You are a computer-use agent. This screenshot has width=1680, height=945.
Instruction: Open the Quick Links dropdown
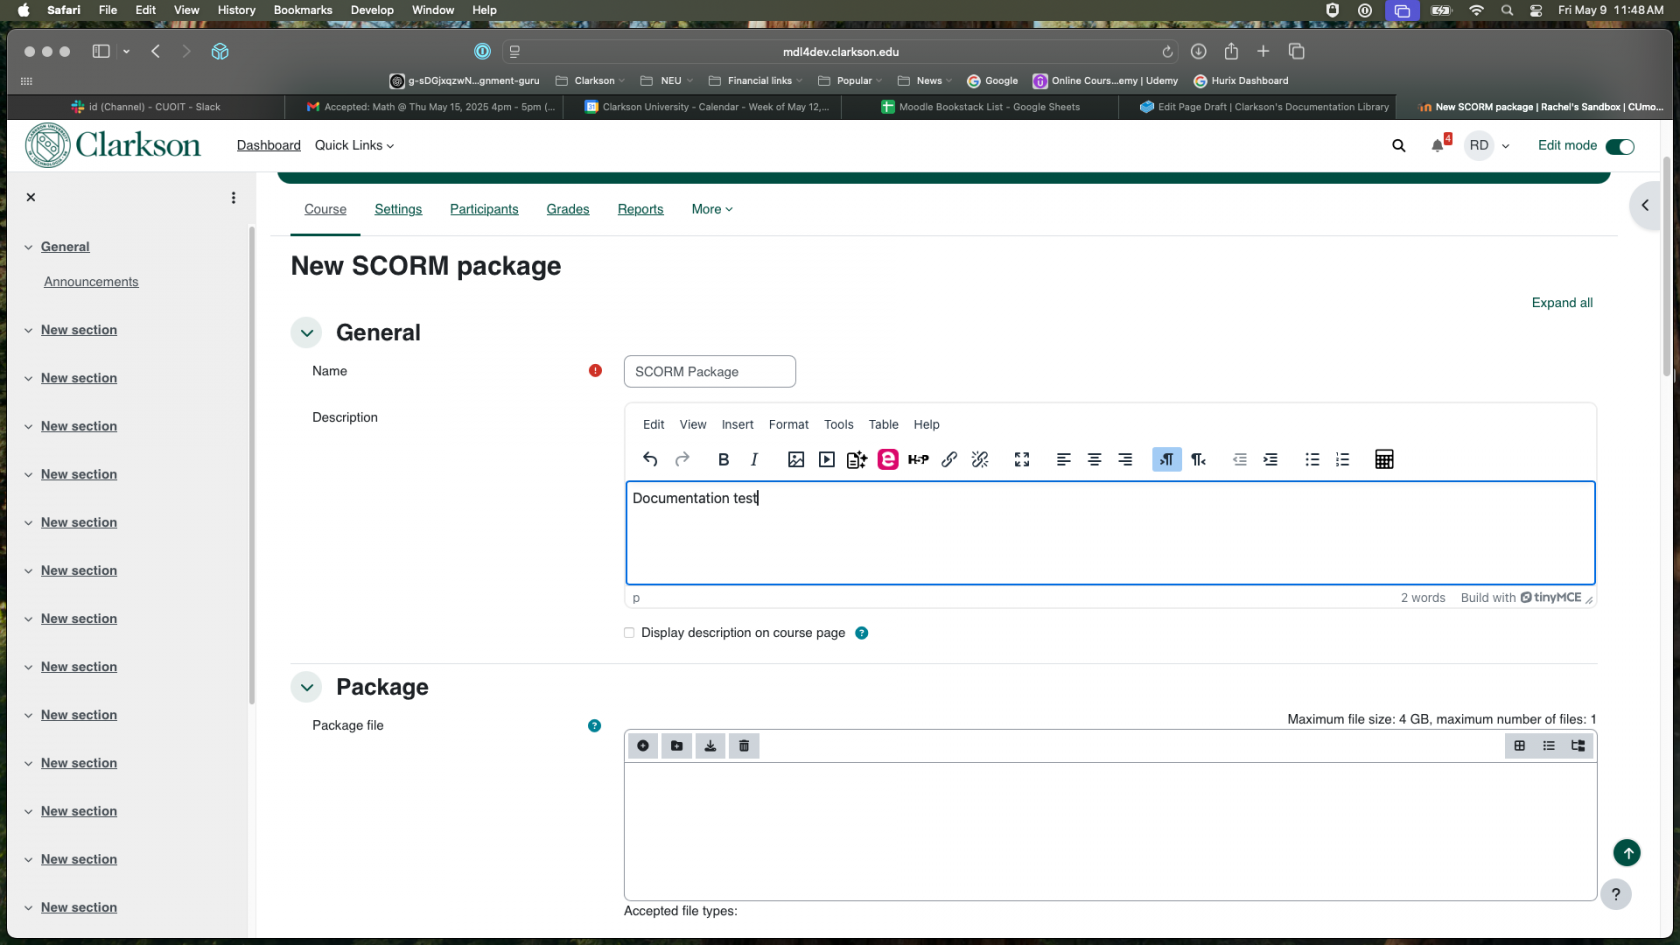pos(354,145)
